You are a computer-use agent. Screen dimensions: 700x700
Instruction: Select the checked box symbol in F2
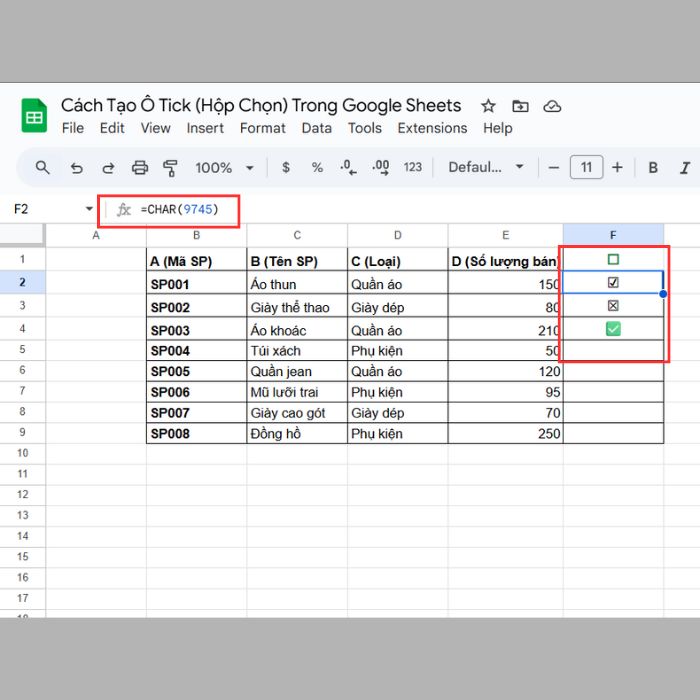click(613, 282)
